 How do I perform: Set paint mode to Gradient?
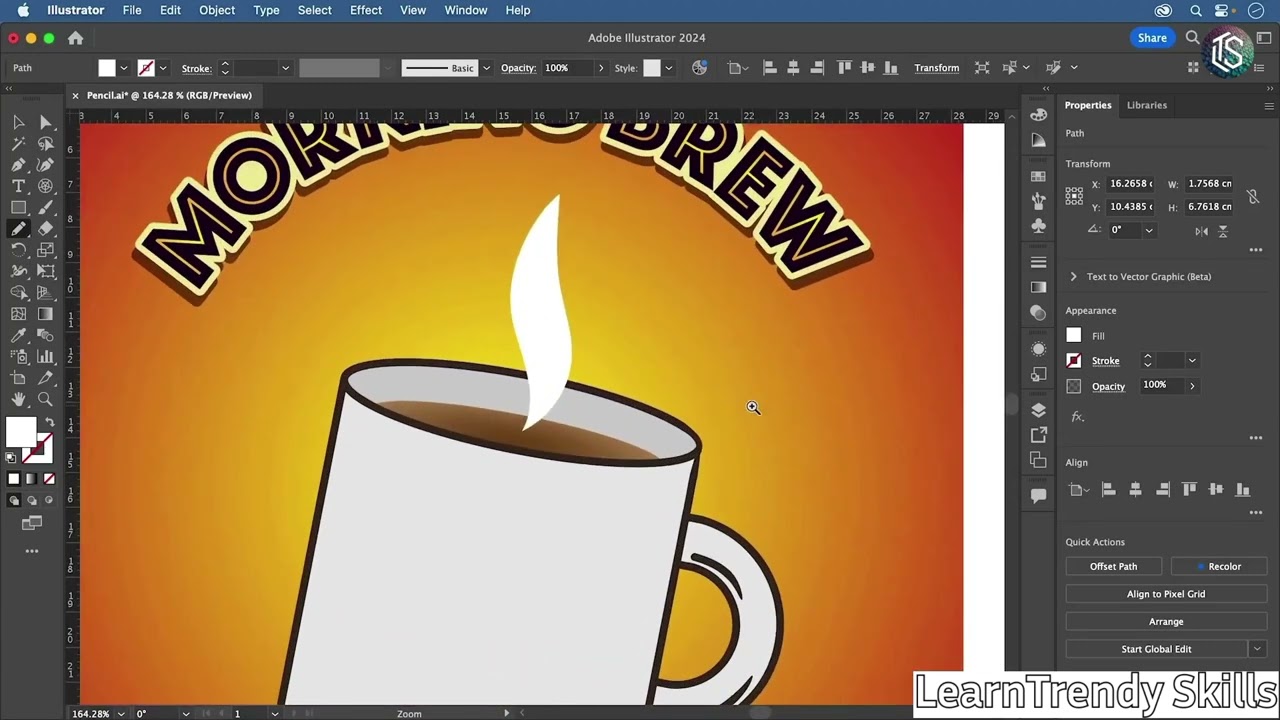pyautogui.click(x=31, y=479)
